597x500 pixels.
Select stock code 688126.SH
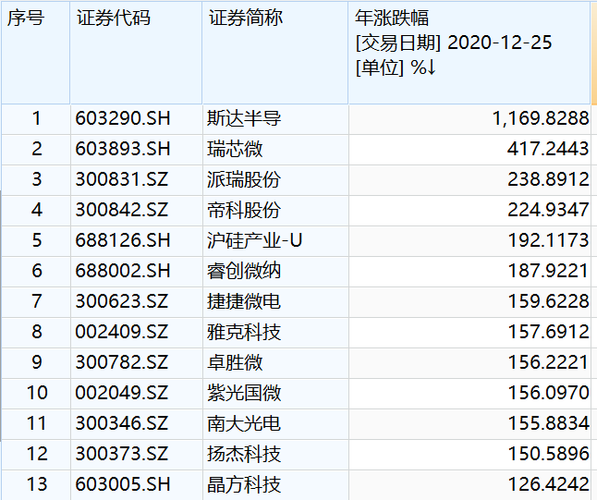pos(123,240)
